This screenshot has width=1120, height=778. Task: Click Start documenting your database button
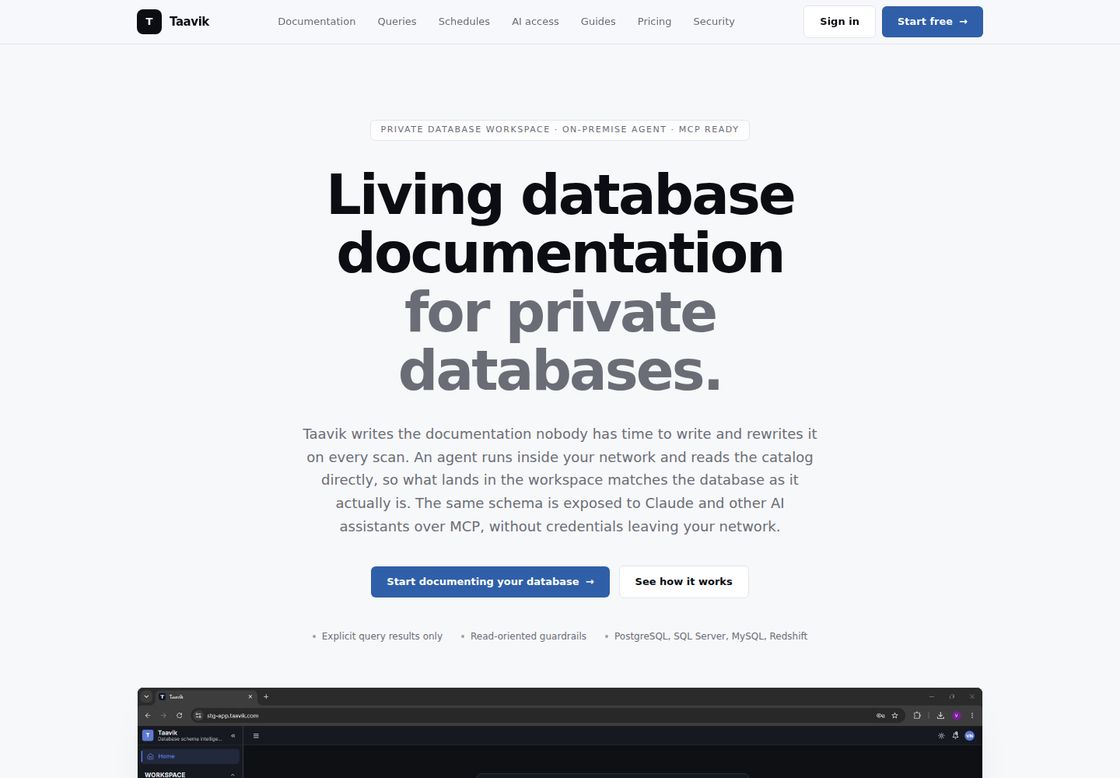coord(490,582)
